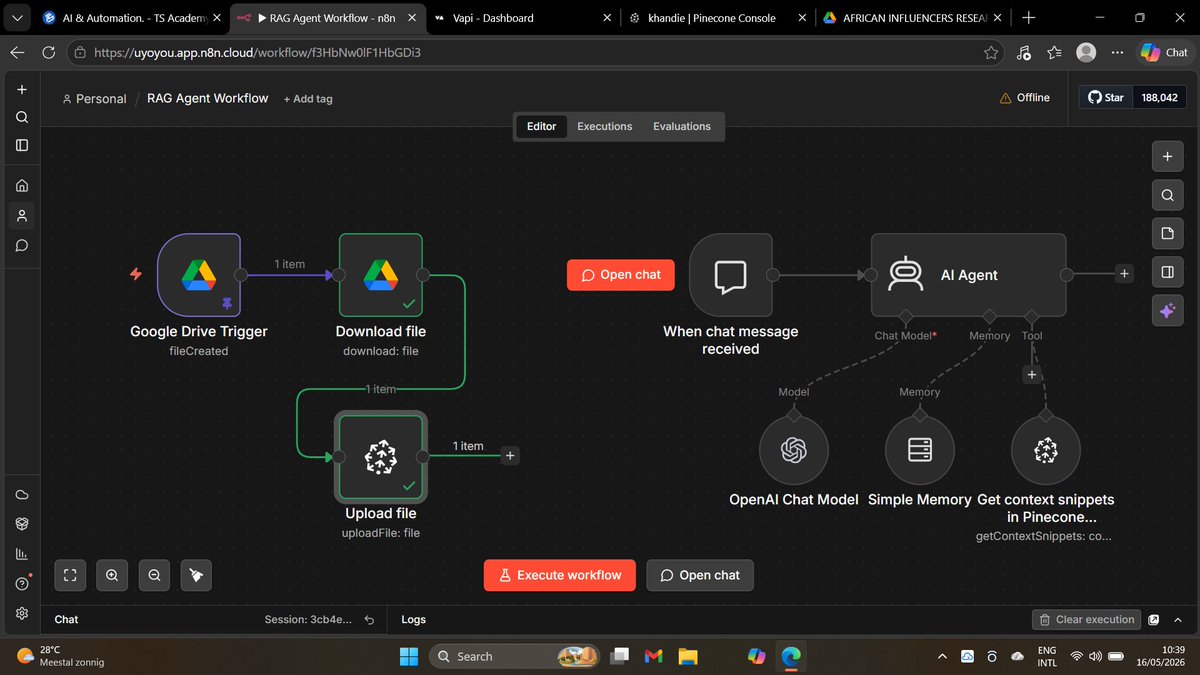
Task: Open the Simple Memory node
Action: (x=920, y=451)
